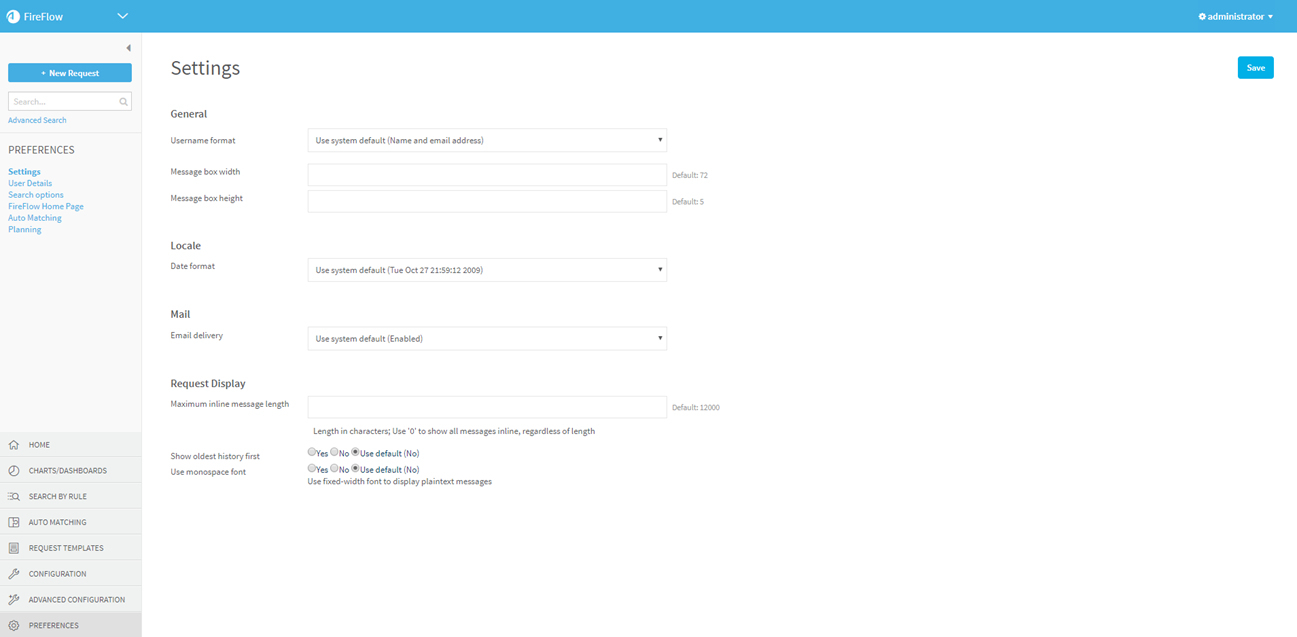Image resolution: width=1297 pixels, height=637 pixels.
Task: Select Yes for Show oldest history first
Action: (x=312, y=452)
